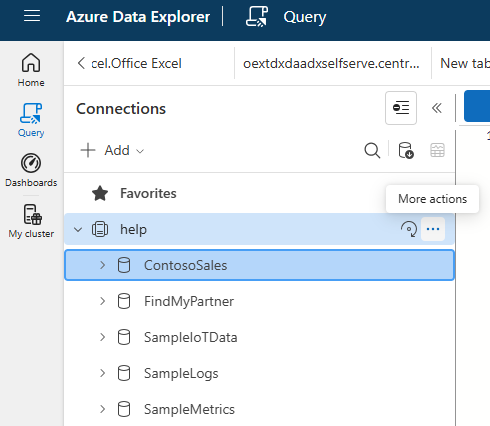Expand the SampleIoTData database

(x=103, y=337)
